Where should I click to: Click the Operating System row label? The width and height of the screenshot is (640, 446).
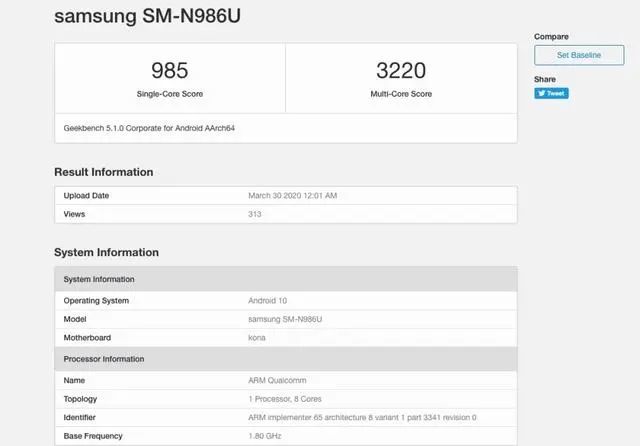[96, 301]
